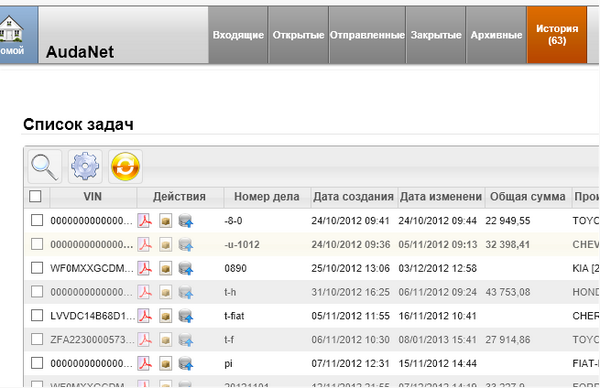Check the row for case t-f
Viewport: 600px width, 388px height.
coord(37,339)
